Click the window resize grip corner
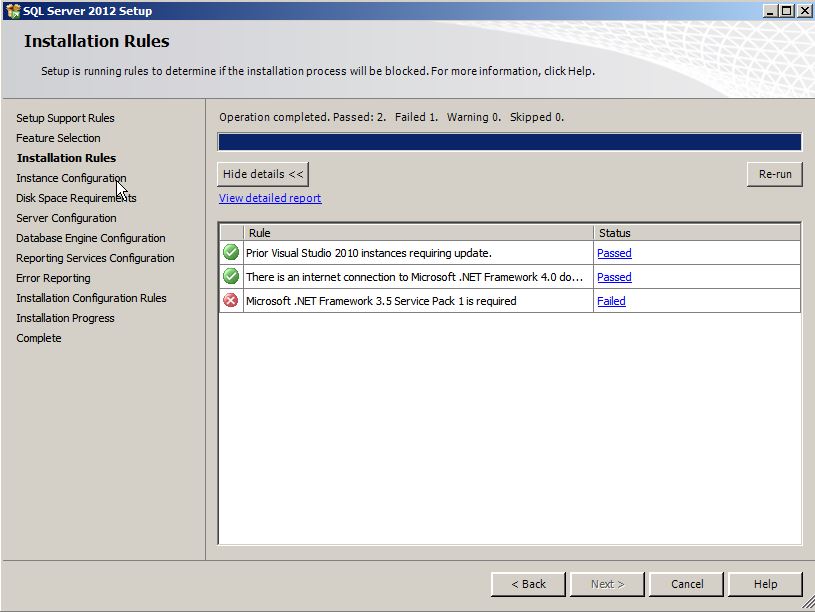 808,604
